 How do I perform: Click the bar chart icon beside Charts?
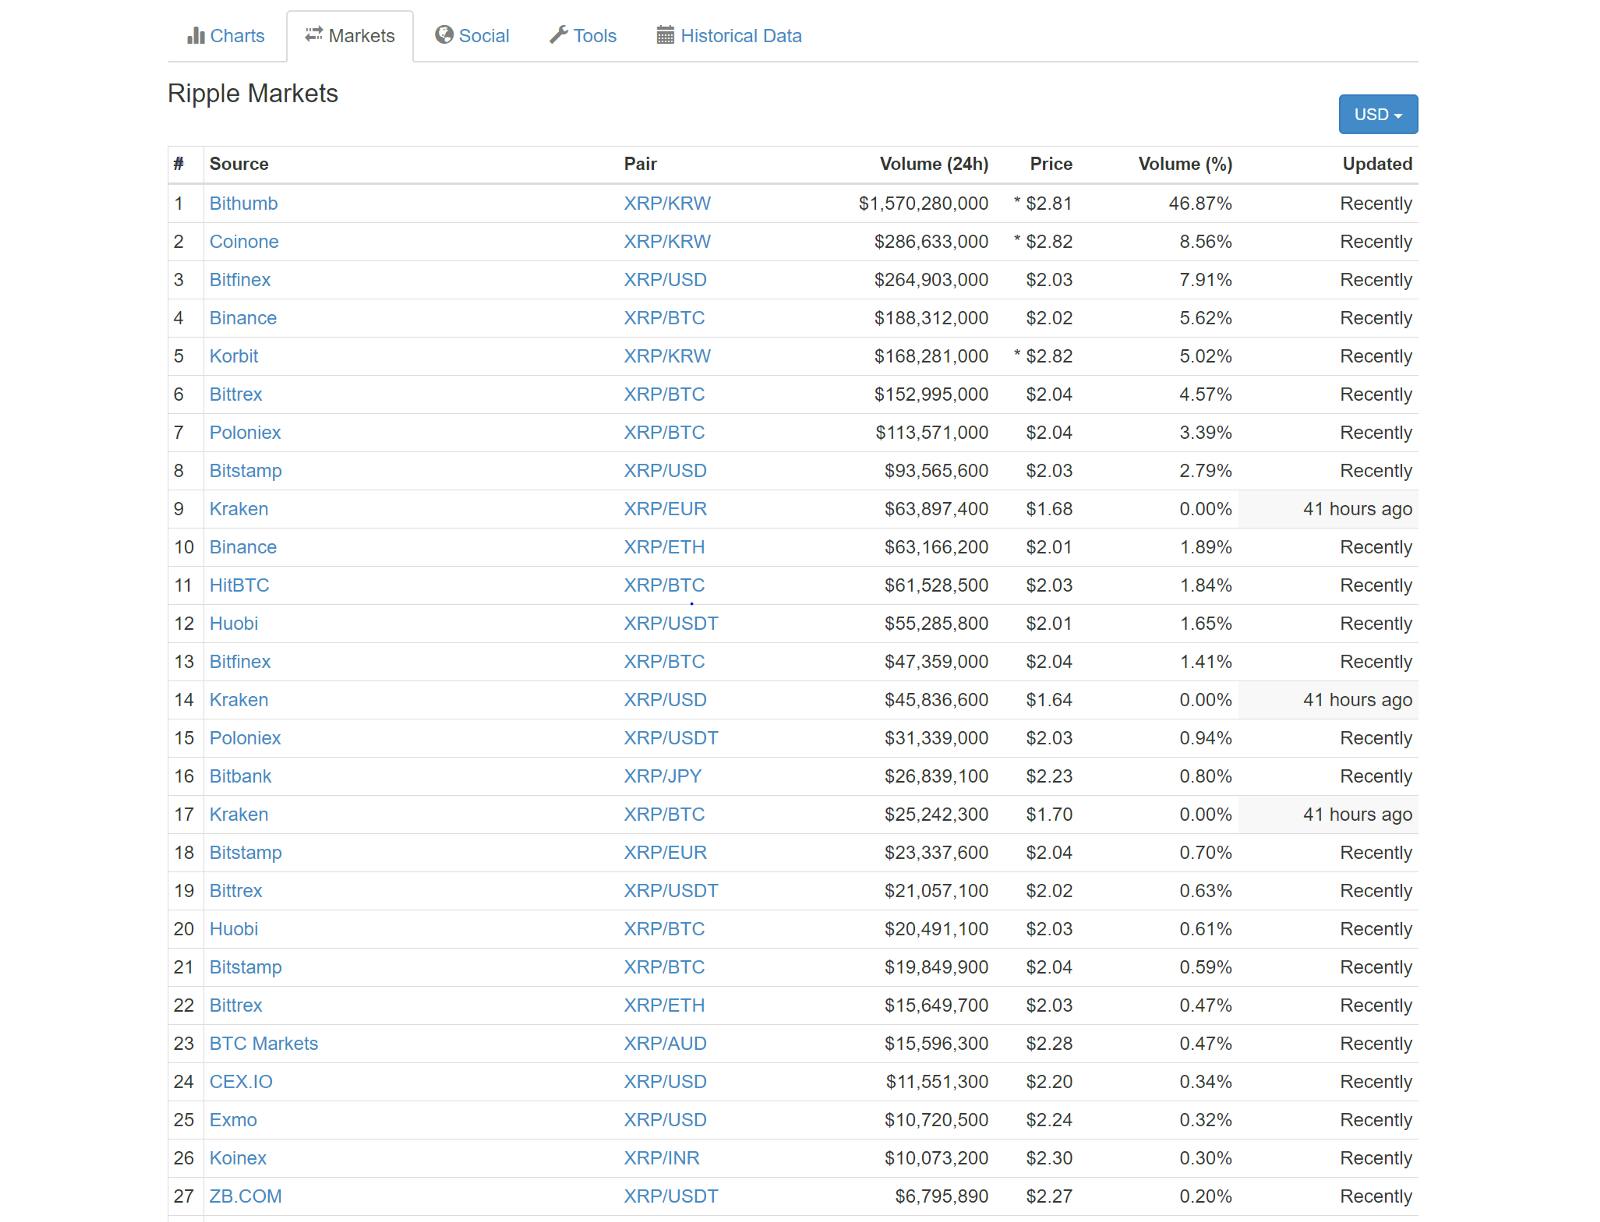coord(194,35)
